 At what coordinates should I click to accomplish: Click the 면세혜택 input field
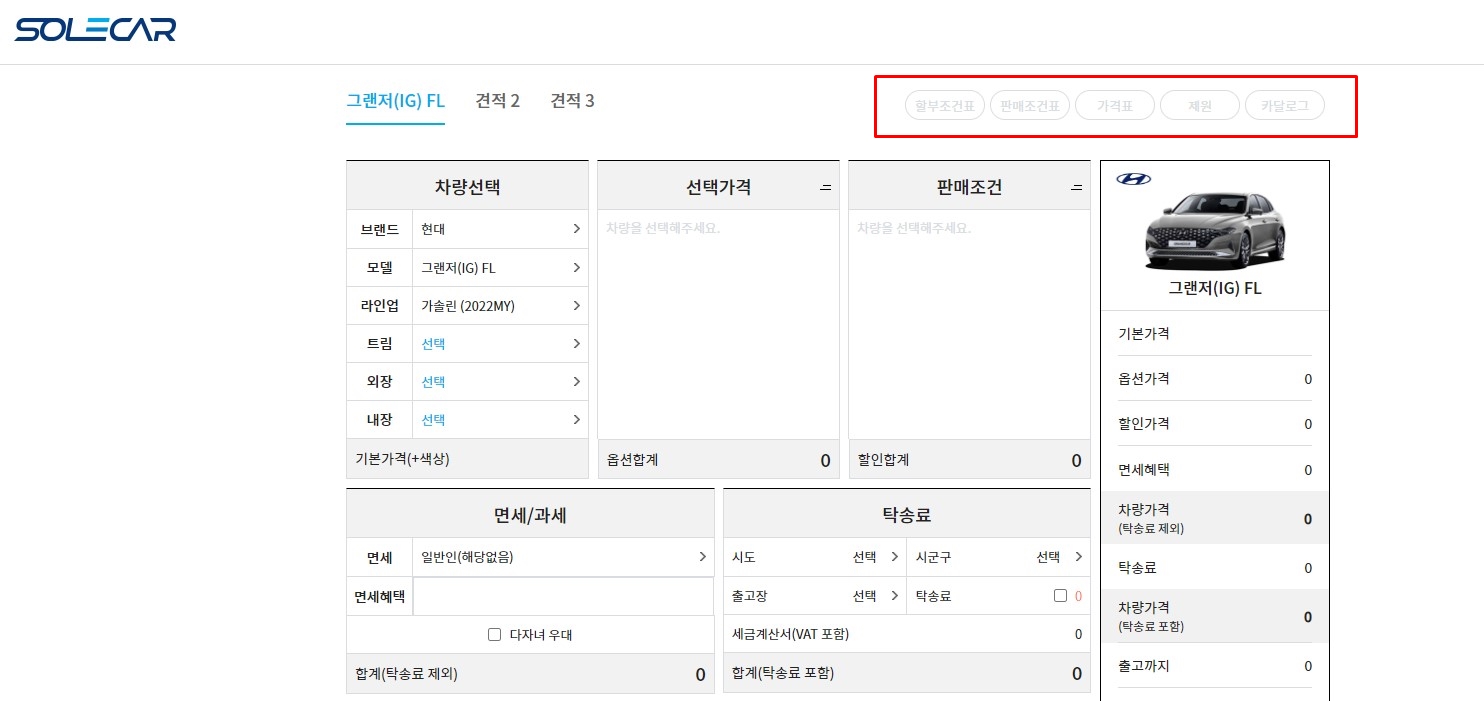[x=563, y=596]
